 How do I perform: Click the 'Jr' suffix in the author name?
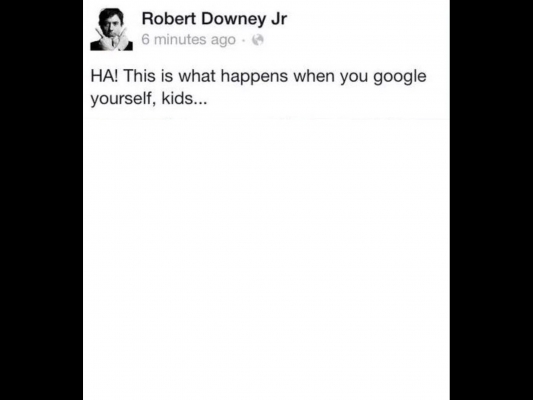pyautogui.click(x=279, y=19)
